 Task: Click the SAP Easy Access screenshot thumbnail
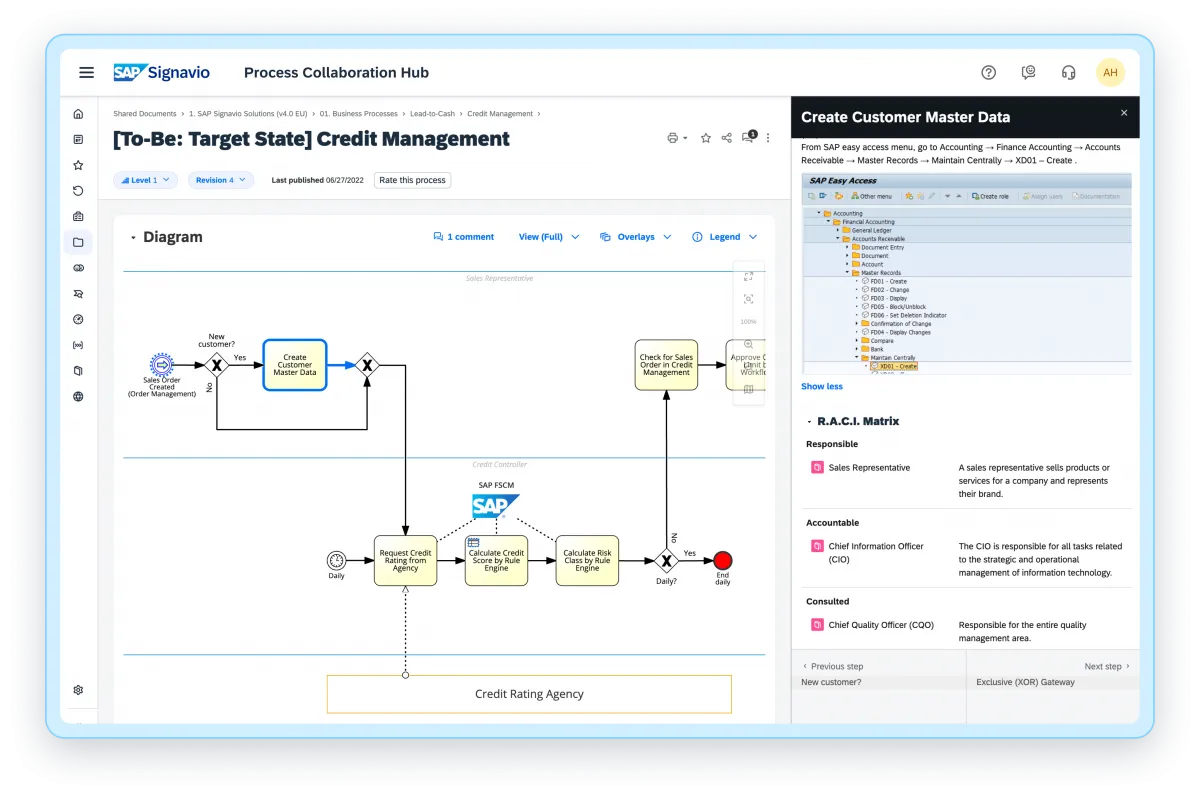966,275
